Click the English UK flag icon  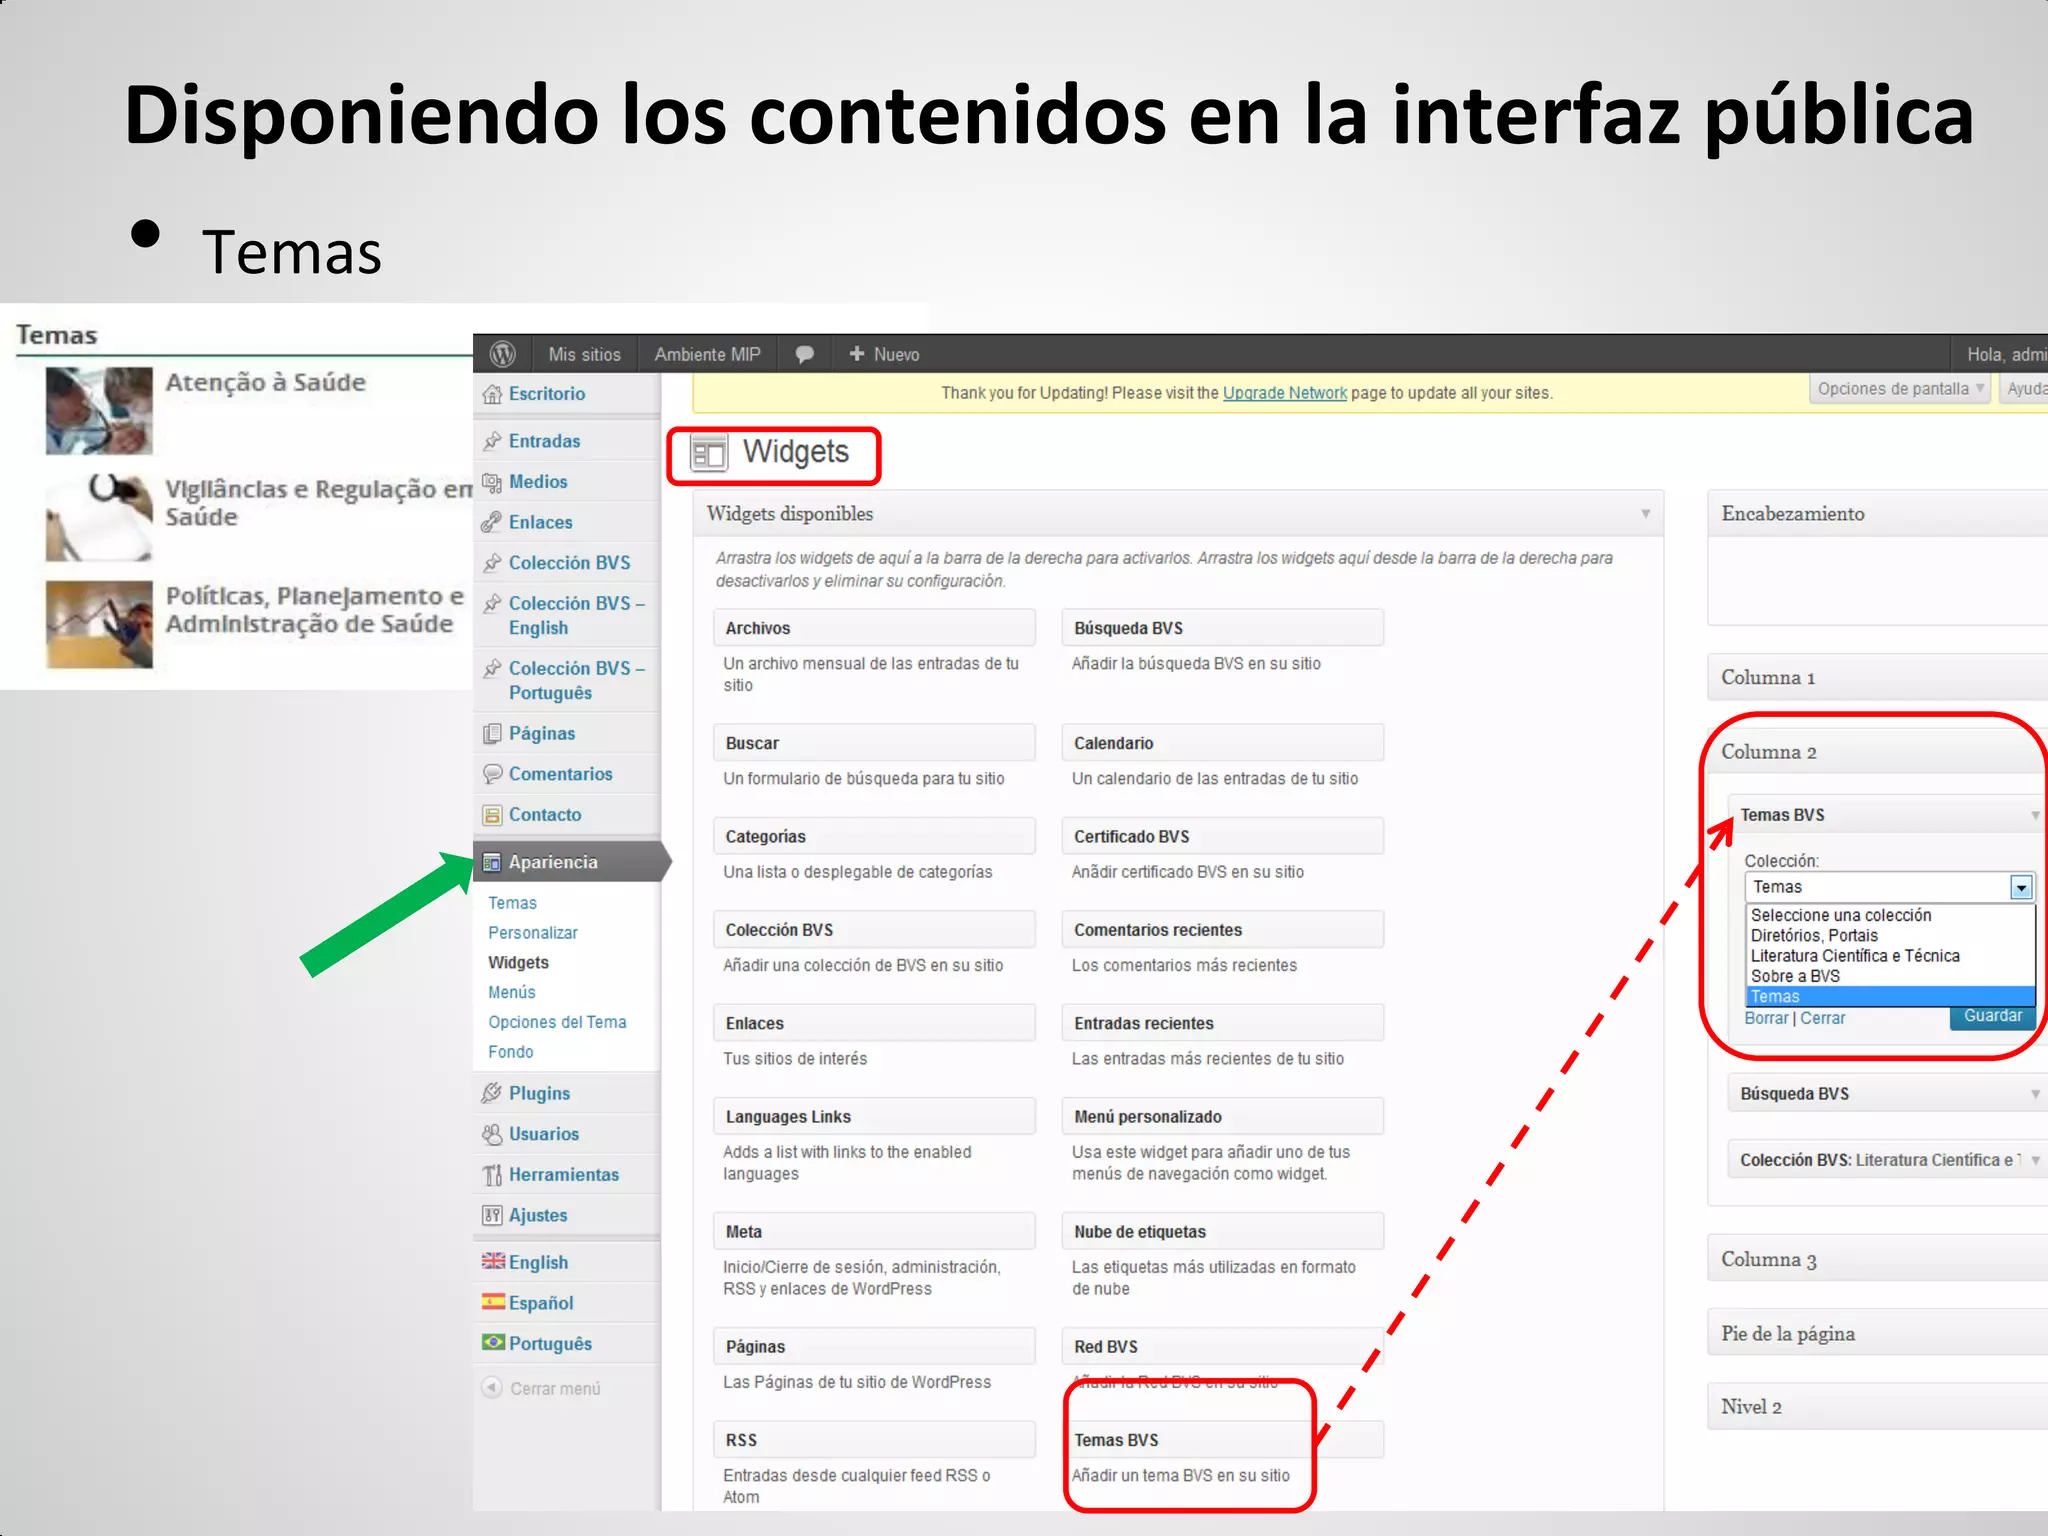click(x=493, y=1261)
